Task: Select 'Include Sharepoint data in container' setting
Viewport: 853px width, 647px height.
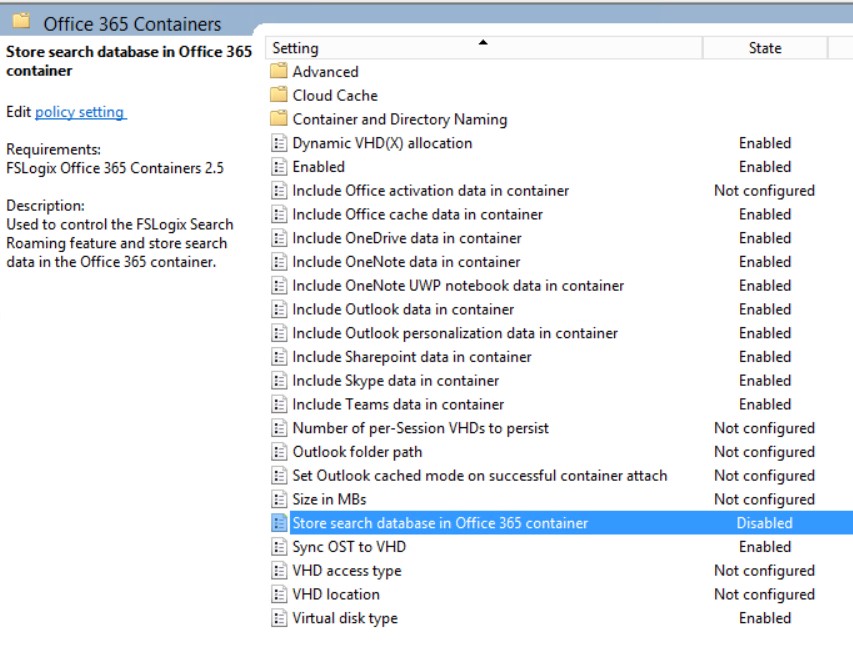Action: (x=412, y=357)
